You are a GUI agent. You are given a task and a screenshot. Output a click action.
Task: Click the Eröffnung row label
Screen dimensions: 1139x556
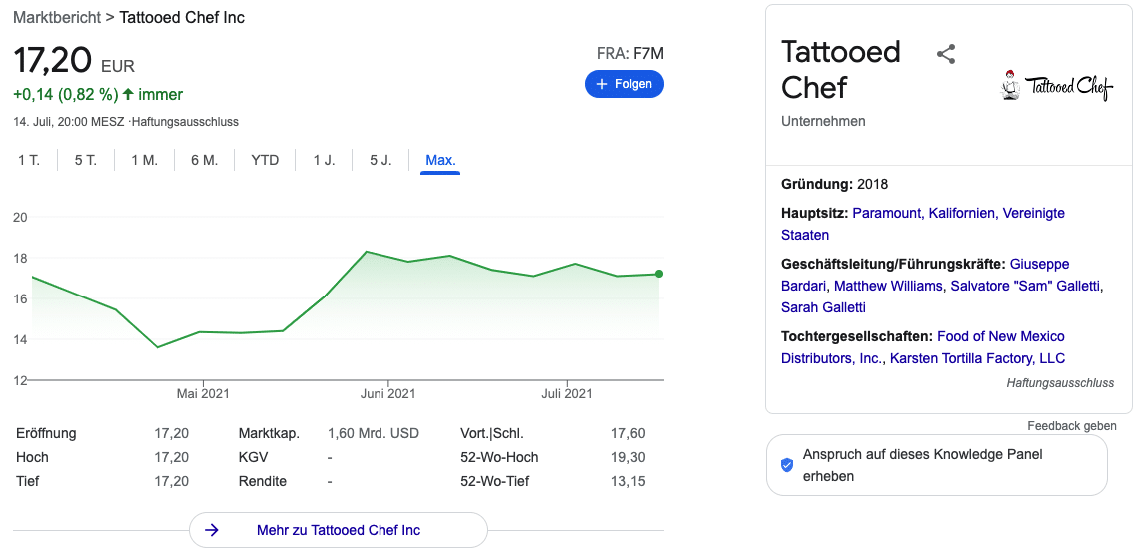tap(46, 434)
